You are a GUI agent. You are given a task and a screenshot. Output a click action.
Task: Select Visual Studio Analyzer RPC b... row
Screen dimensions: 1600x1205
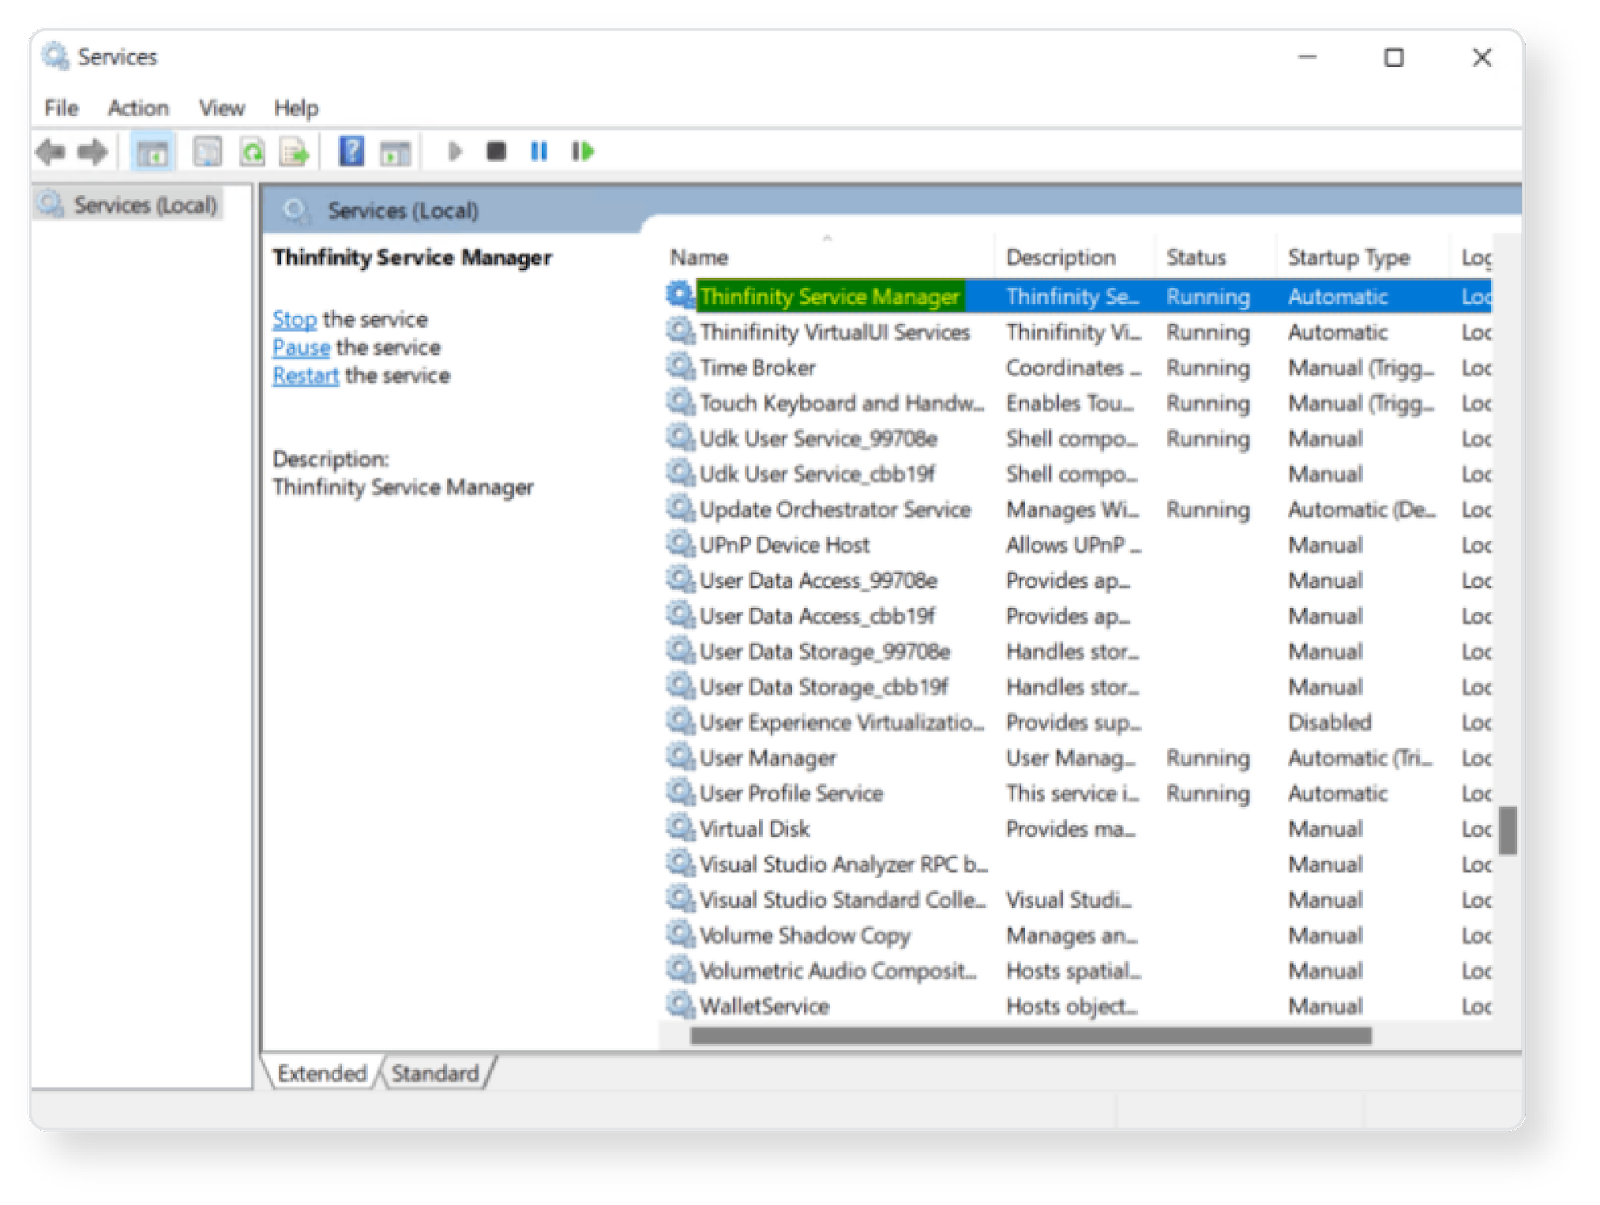coord(1078,864)
